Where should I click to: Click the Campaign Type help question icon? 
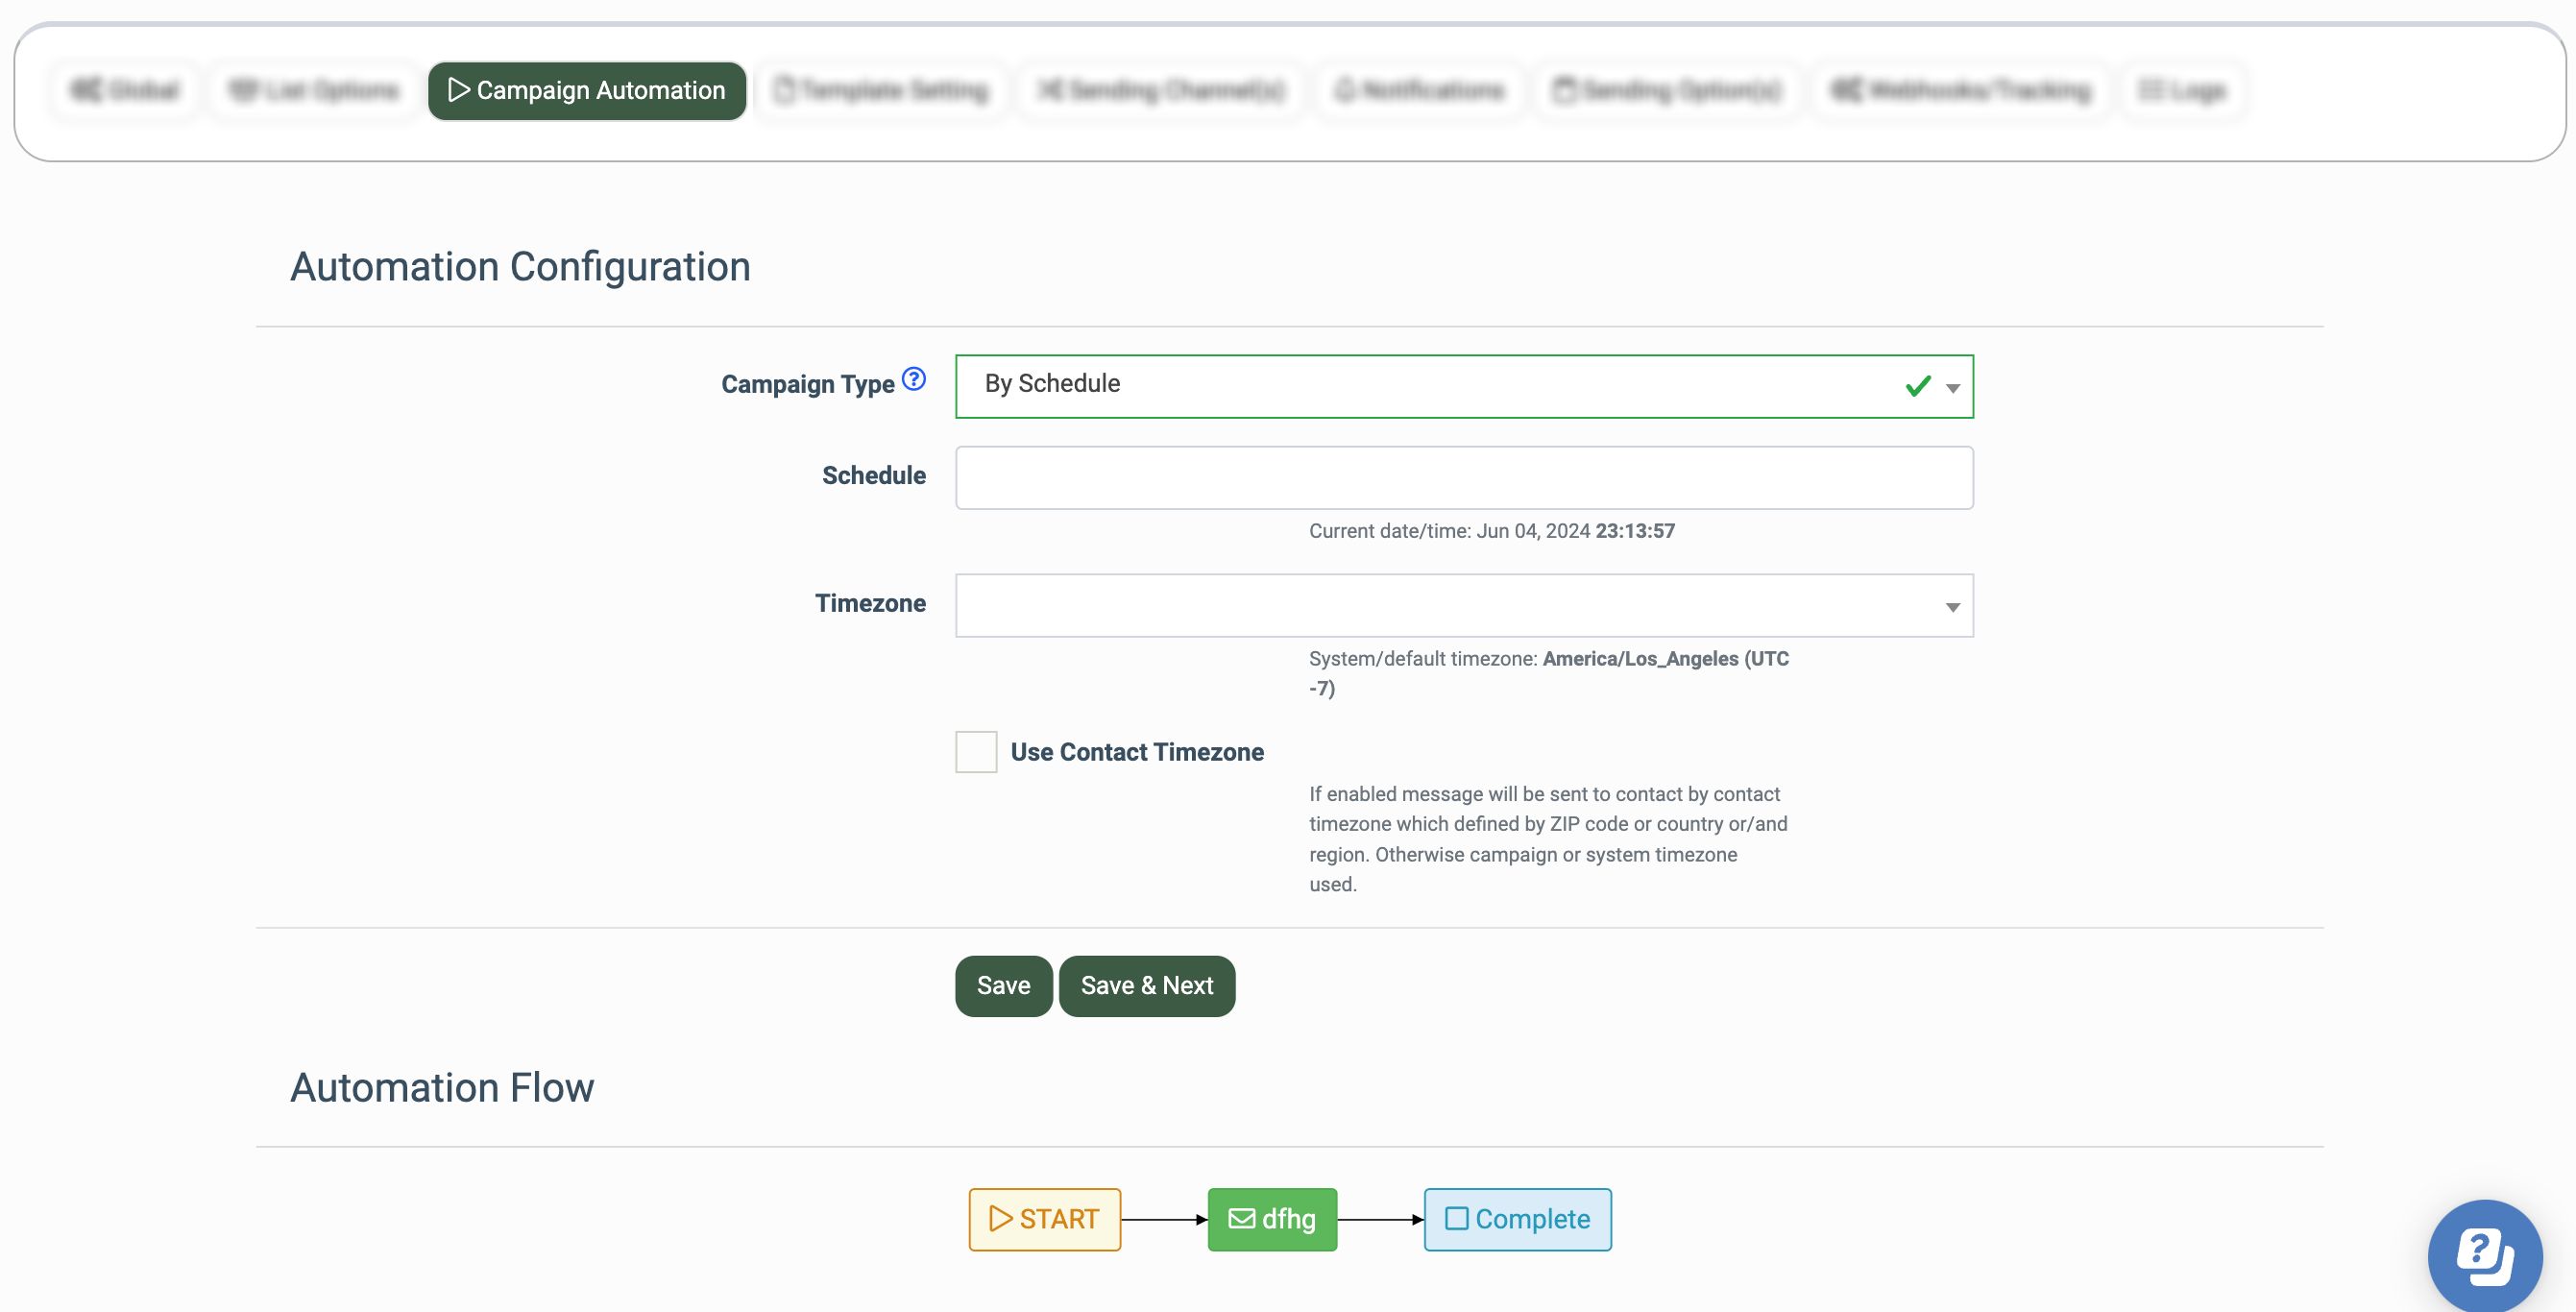(x=913, y=379)
